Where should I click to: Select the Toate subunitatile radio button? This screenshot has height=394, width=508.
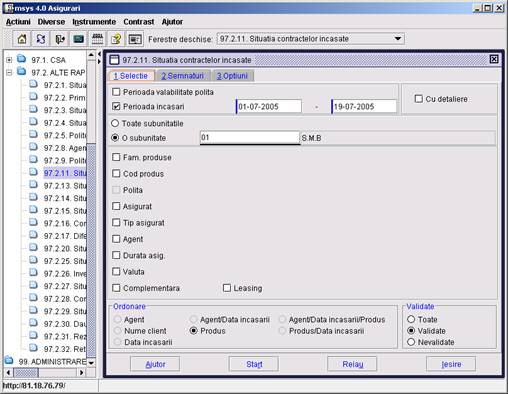point(115,123)
